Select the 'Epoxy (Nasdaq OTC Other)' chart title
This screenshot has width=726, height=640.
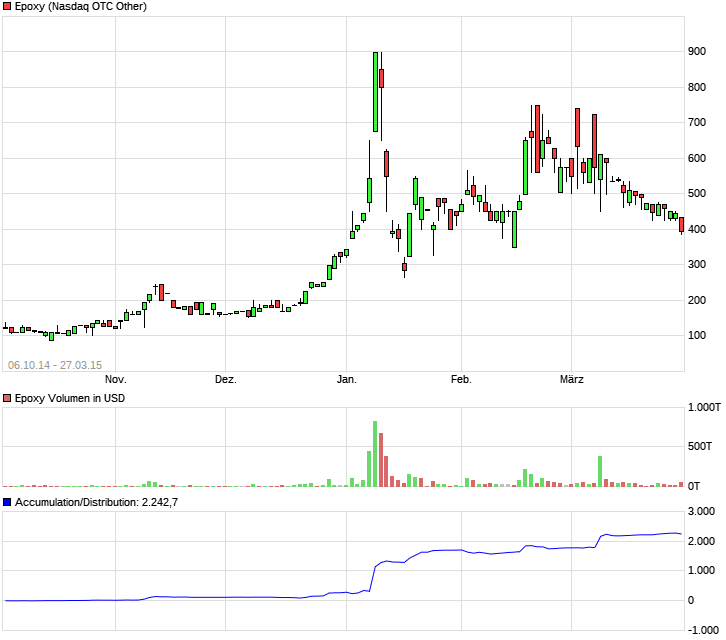(x=81, y=6)
